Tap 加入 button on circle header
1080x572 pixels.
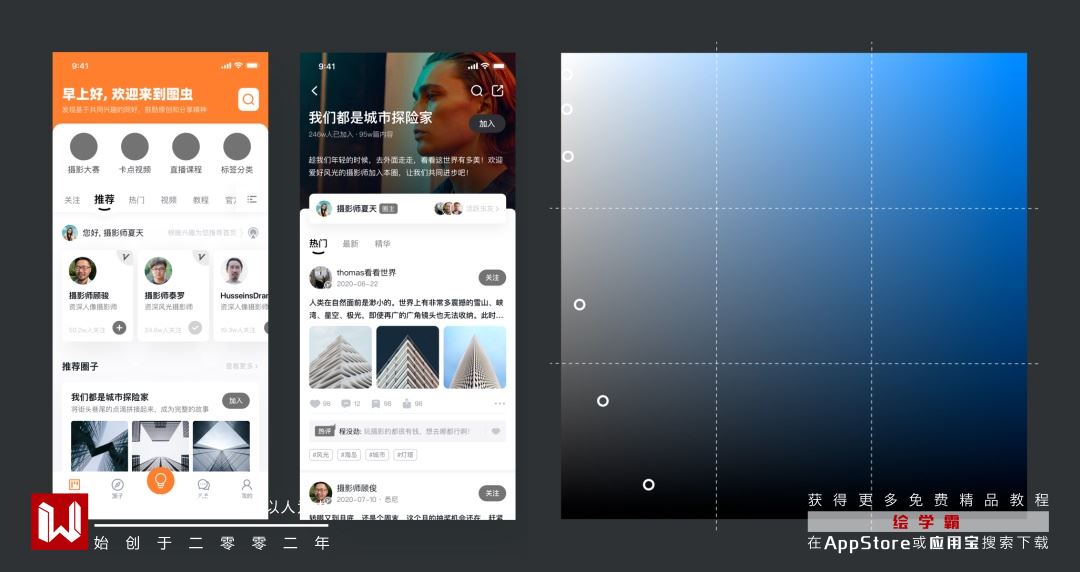click(487, 124)
